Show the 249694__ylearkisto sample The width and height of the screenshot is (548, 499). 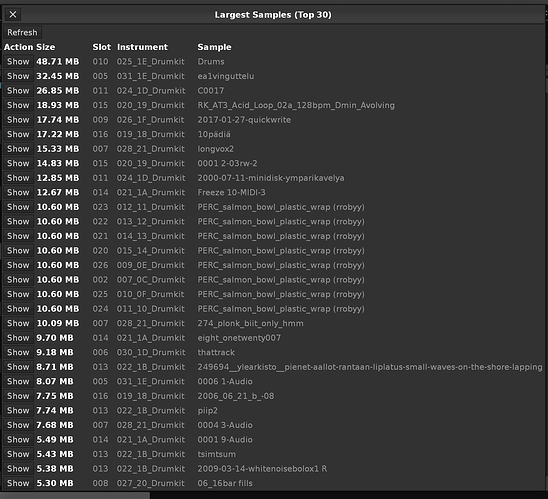19,367
